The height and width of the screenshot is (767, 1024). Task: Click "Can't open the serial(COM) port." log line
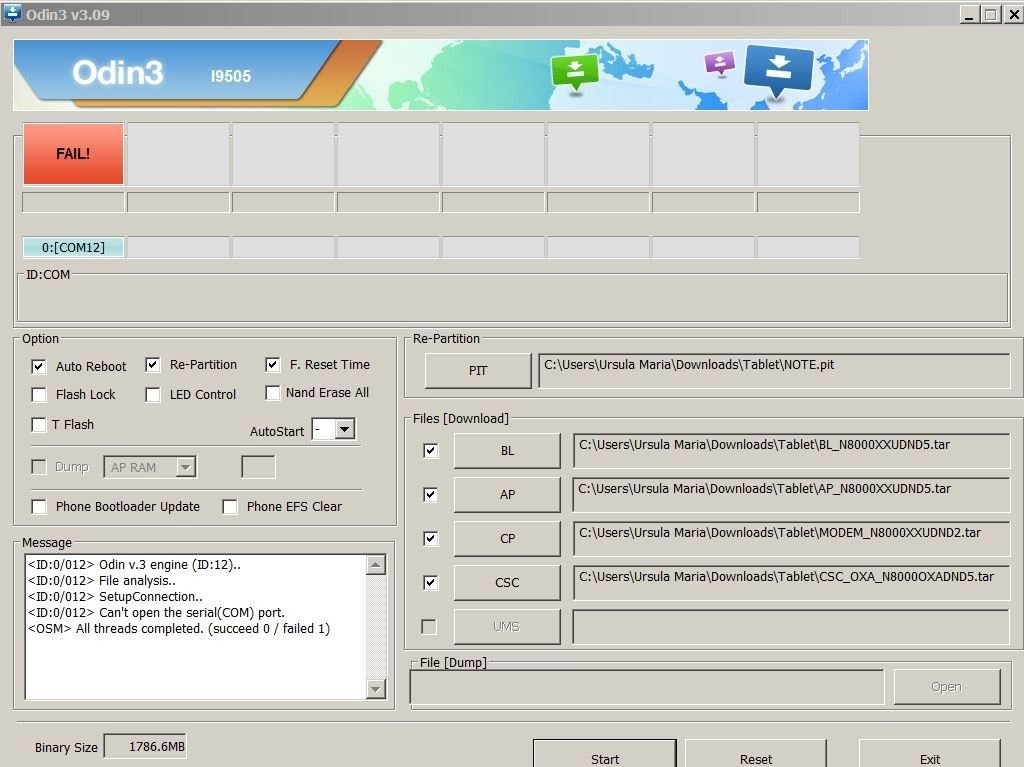(156, 613)
